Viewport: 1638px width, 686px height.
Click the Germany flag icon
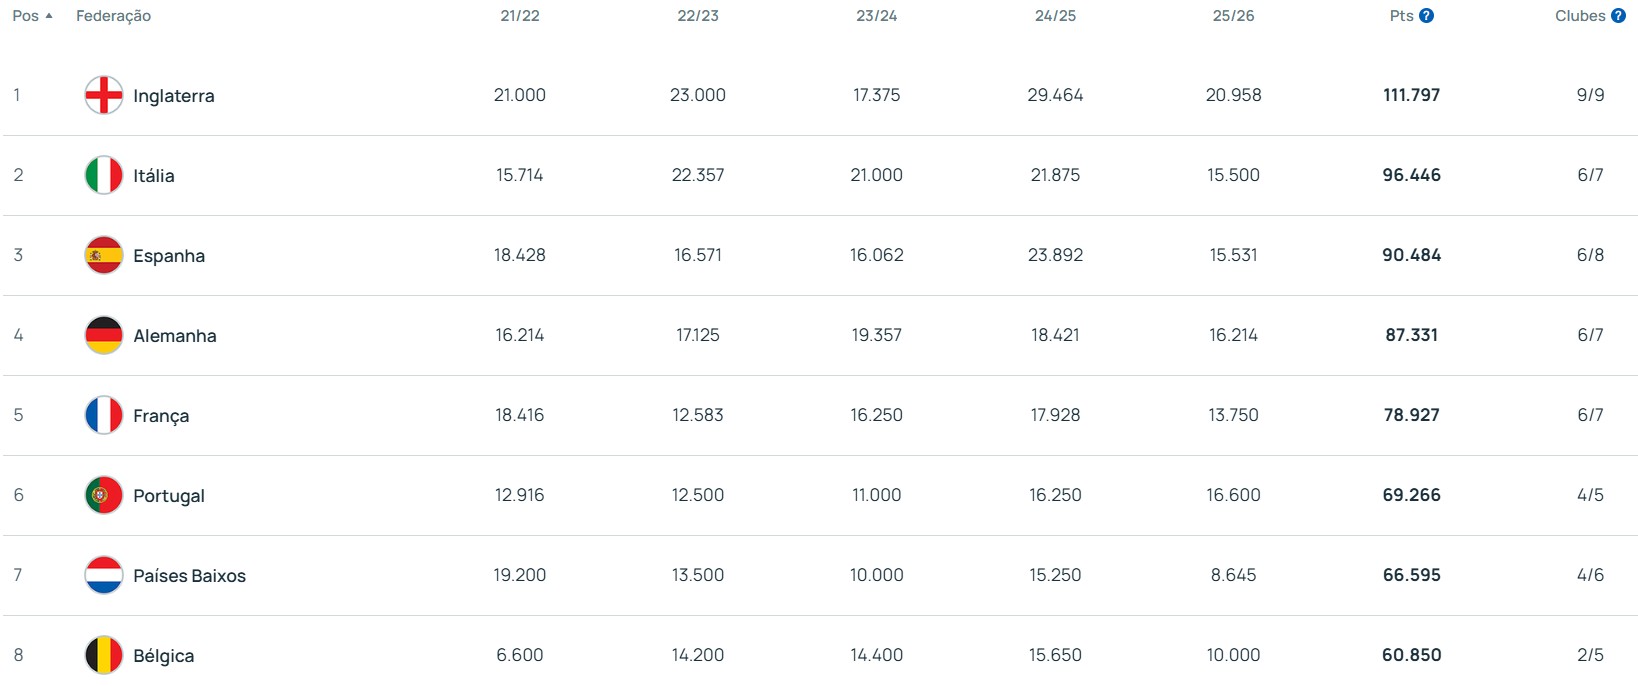(x=104, y=335)
